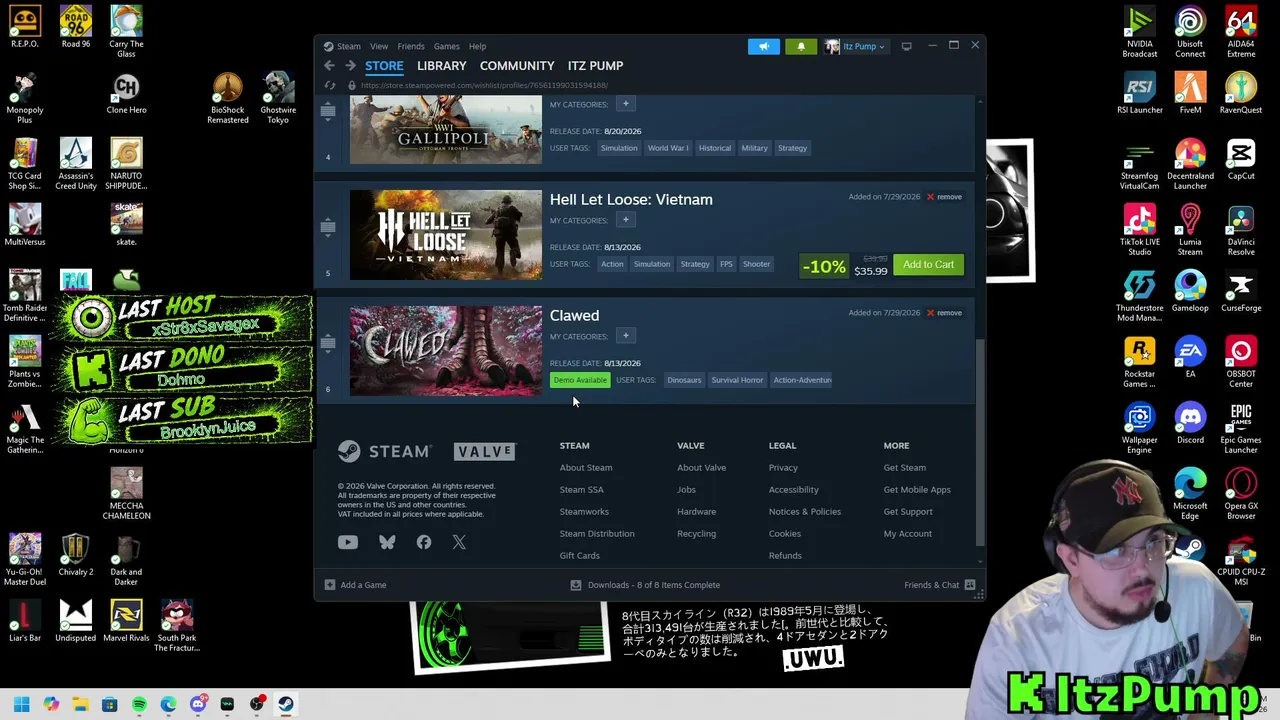The height and width of the screenshot is (720, 1280).
Task: Go back with the Steam back arrow
Action: pos(329,66)
